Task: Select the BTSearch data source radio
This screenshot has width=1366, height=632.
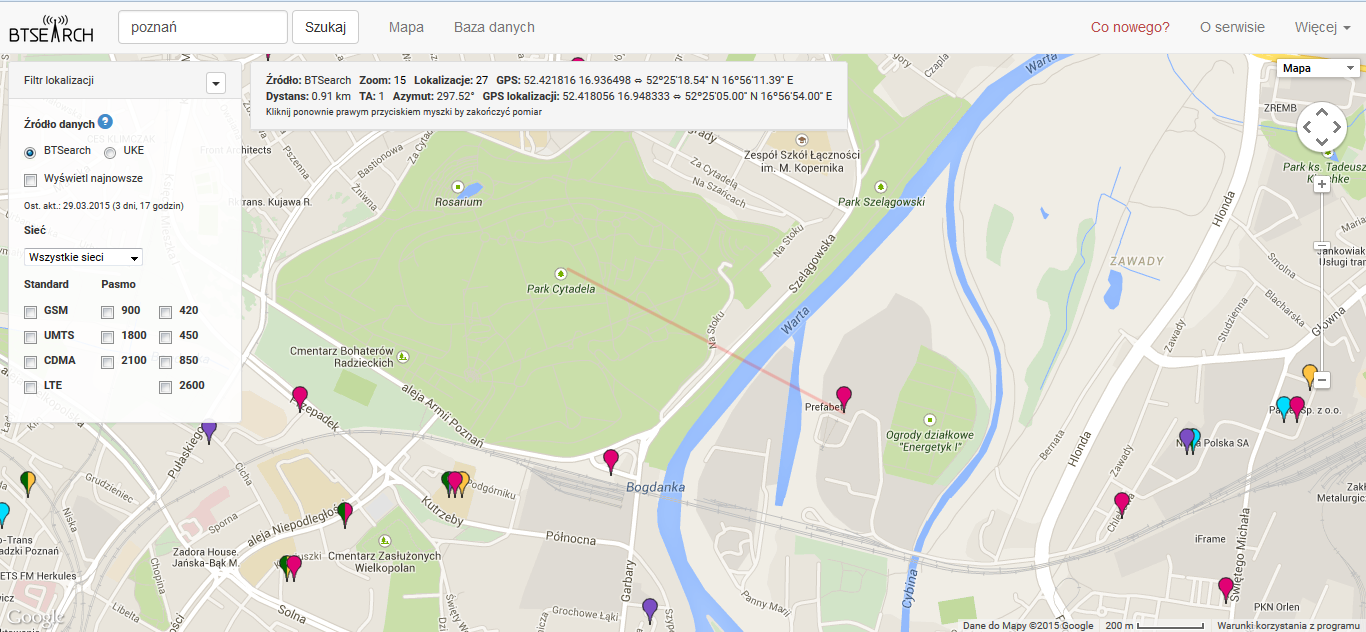Action: [30, 152]
